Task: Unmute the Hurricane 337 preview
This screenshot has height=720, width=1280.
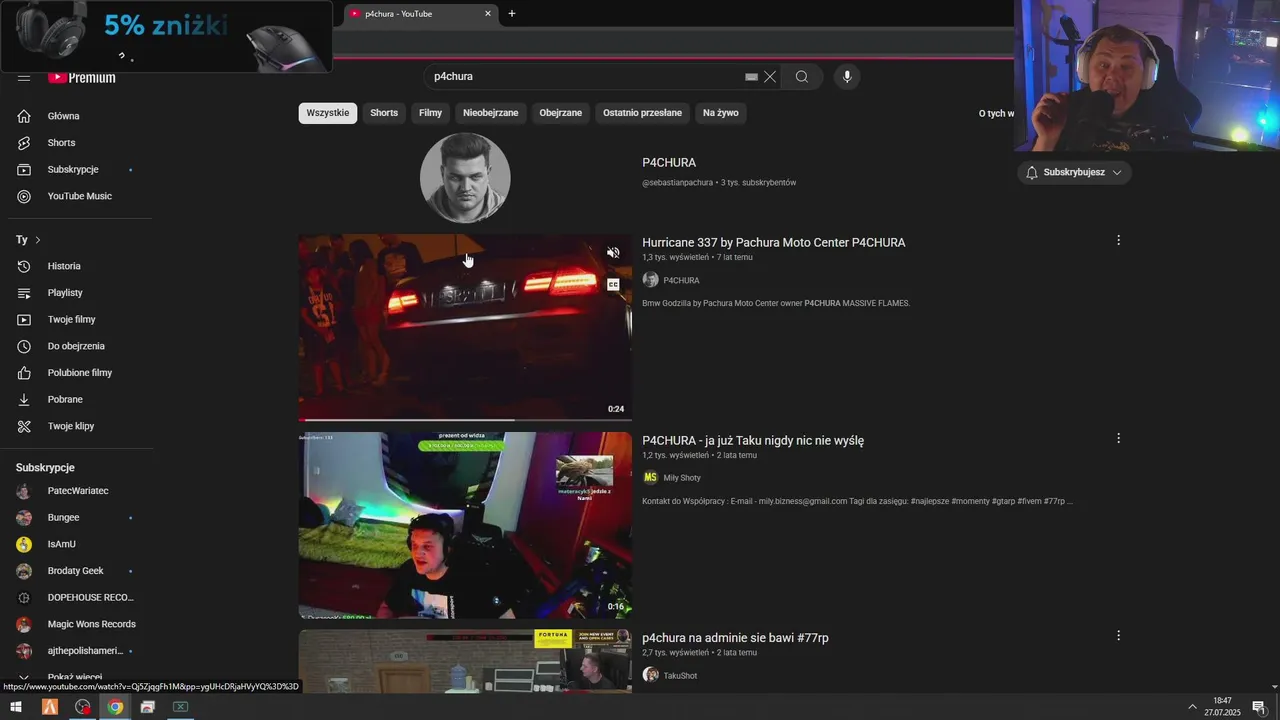Action: coord(613,253)
